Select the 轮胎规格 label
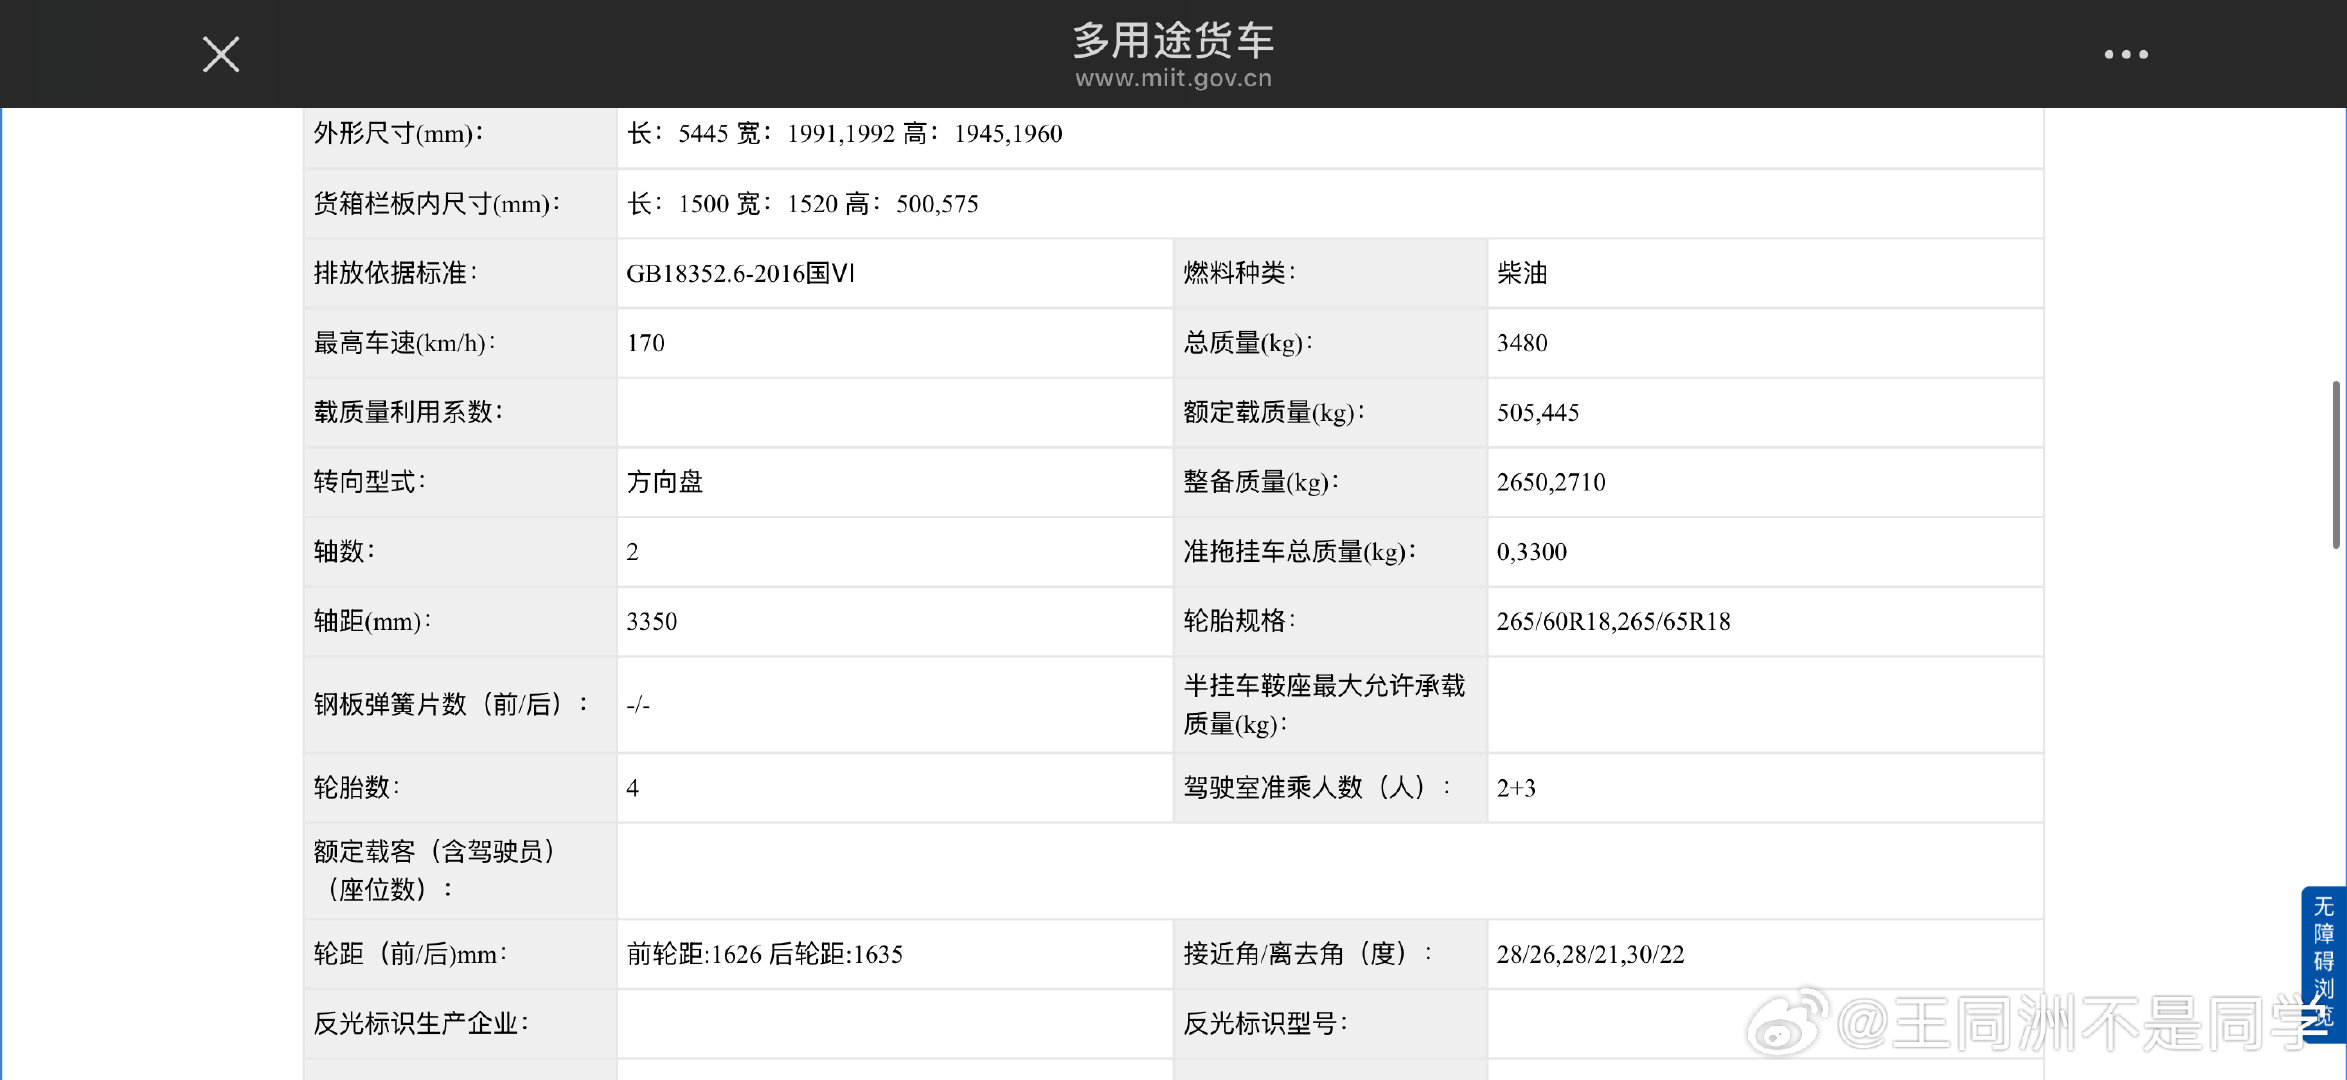 (x=1239, y=621)
